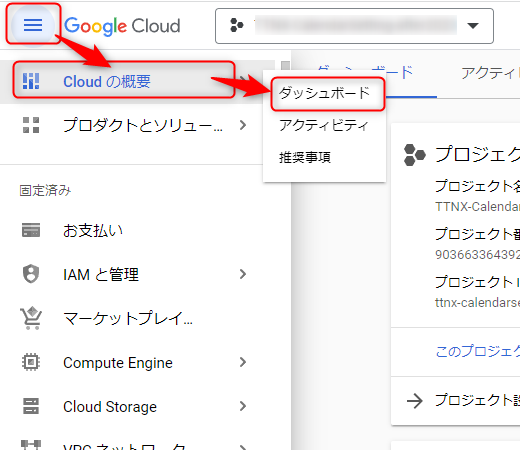Open お支払い billing item
Screen dimensions: 520x450
pos(137,230)
